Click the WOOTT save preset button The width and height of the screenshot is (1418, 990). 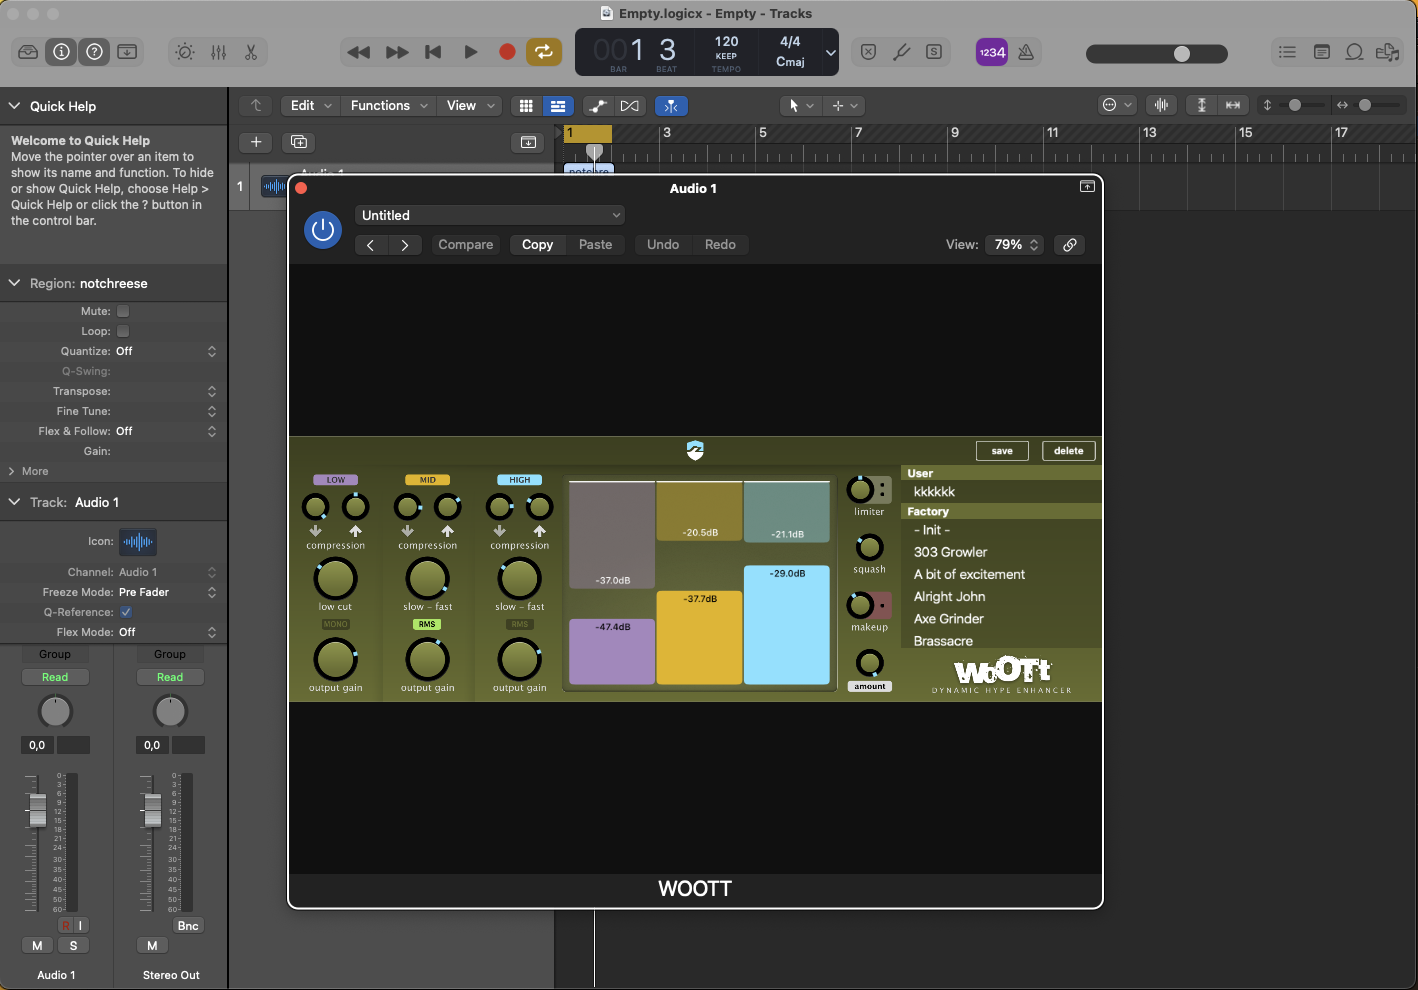pos(1002,451)
